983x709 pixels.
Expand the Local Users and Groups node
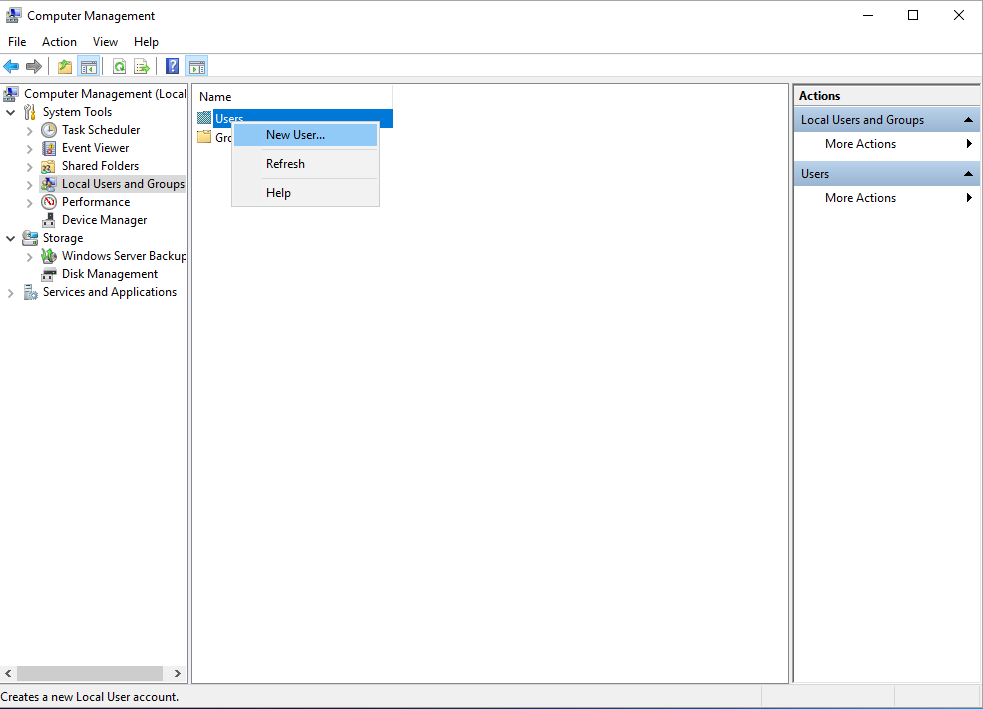(x=29, y=185)
